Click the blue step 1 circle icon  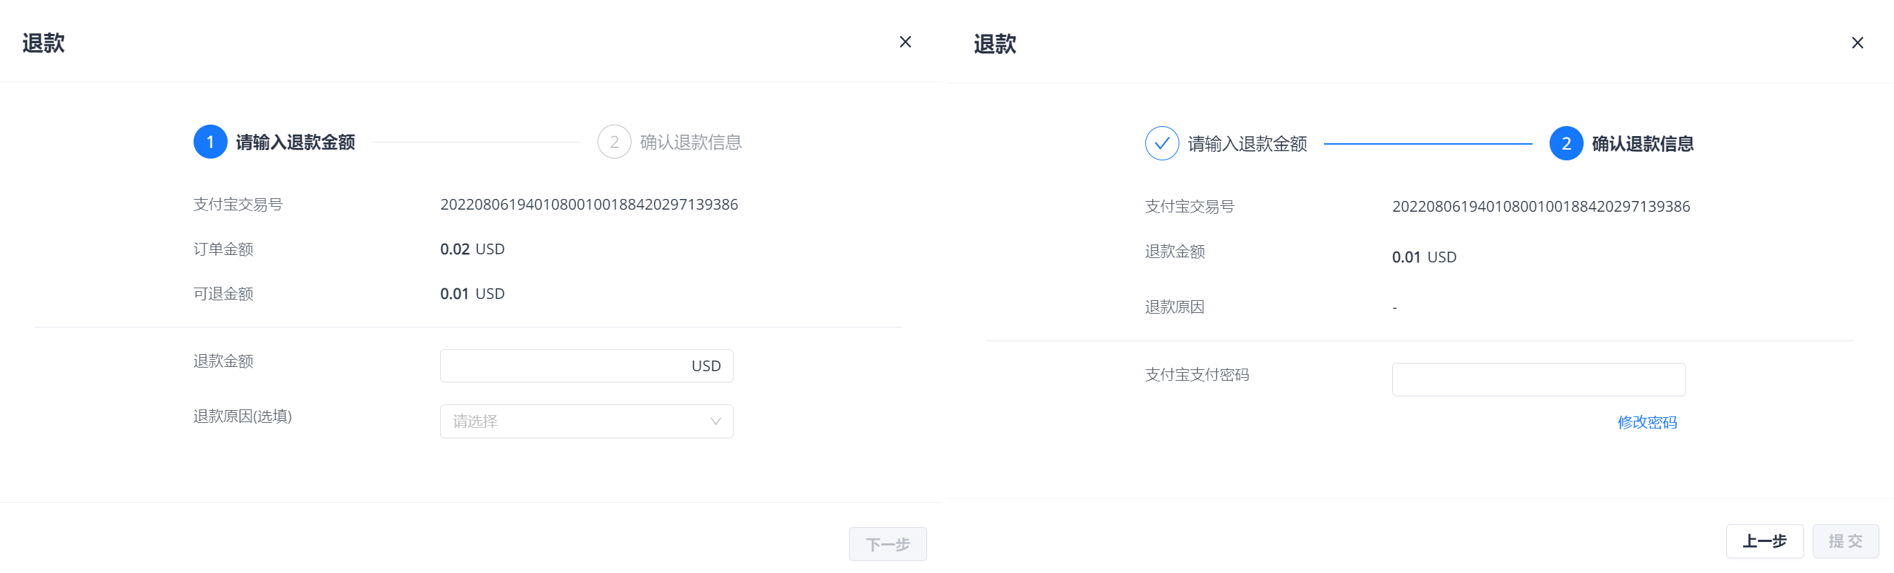point(210,142)
